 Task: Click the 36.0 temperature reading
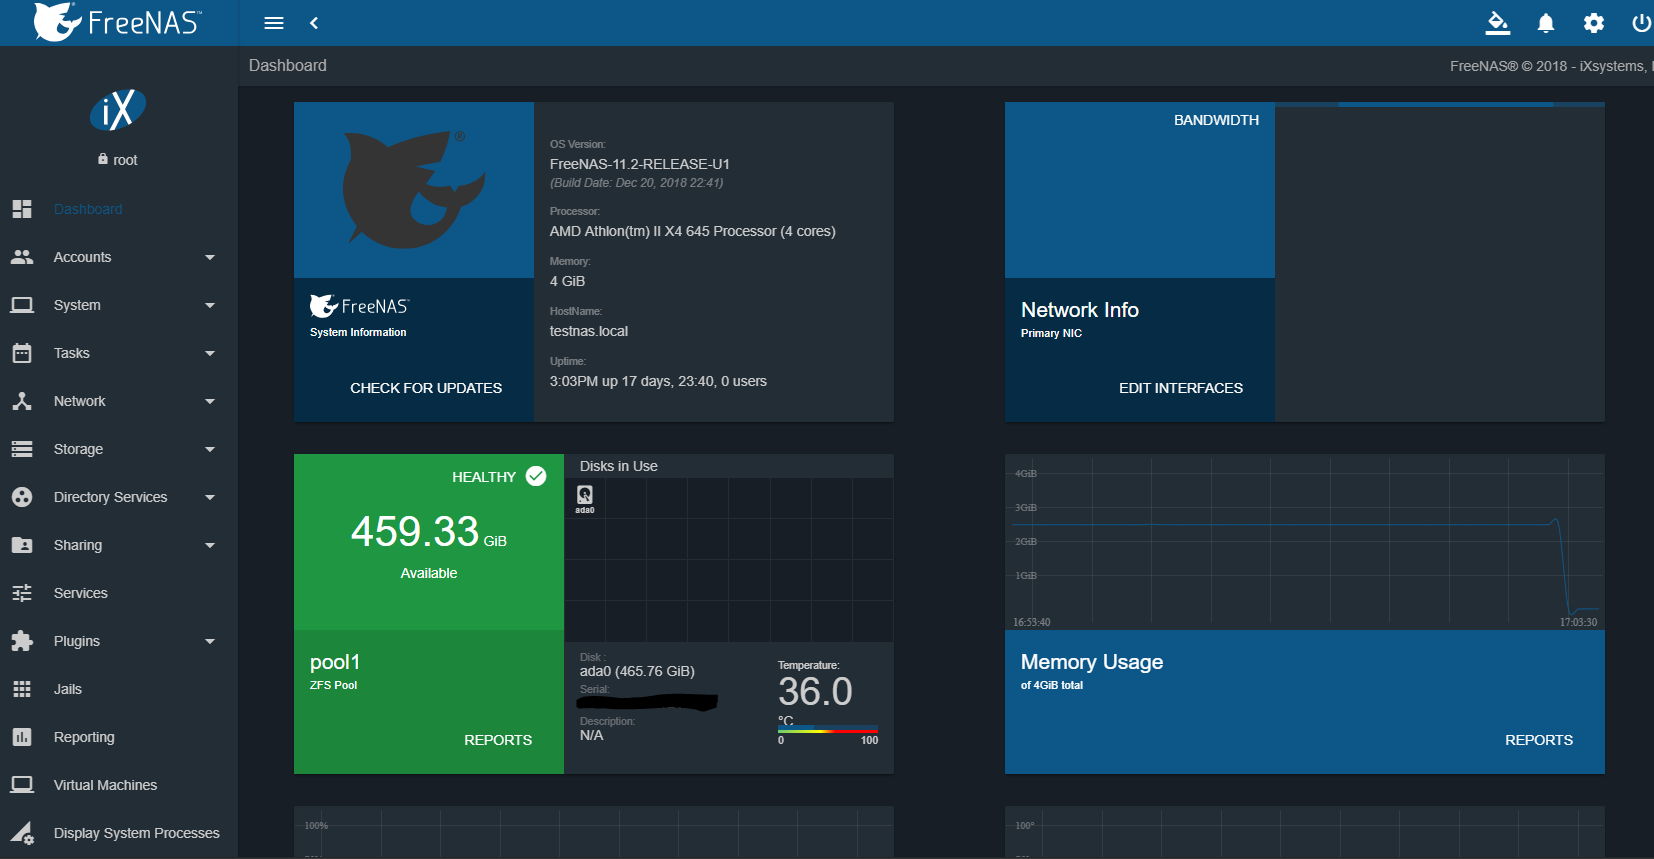click(x=816, y=692)
